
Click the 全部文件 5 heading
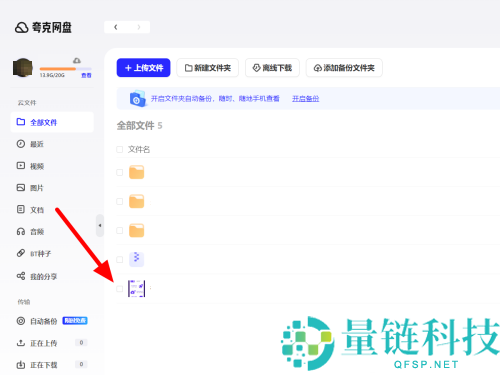[140, 126]
